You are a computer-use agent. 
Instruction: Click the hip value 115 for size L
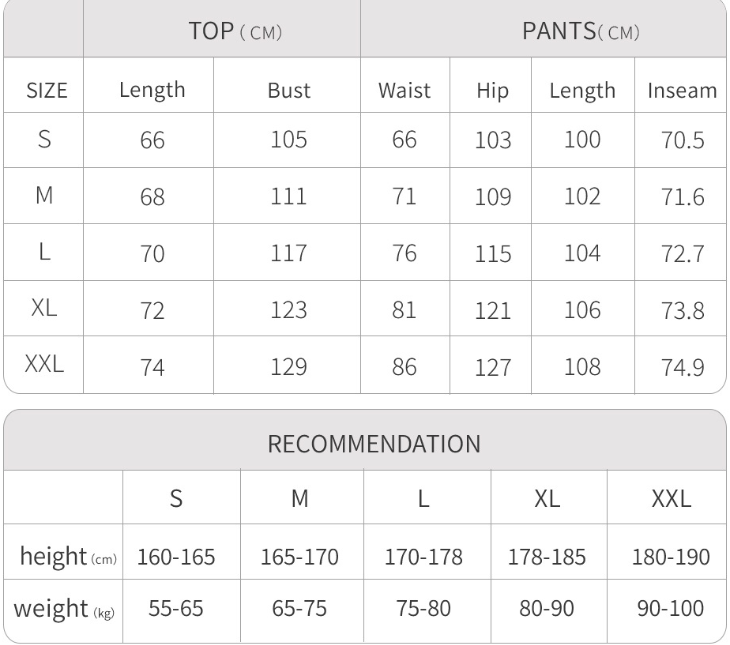(493, 255)
